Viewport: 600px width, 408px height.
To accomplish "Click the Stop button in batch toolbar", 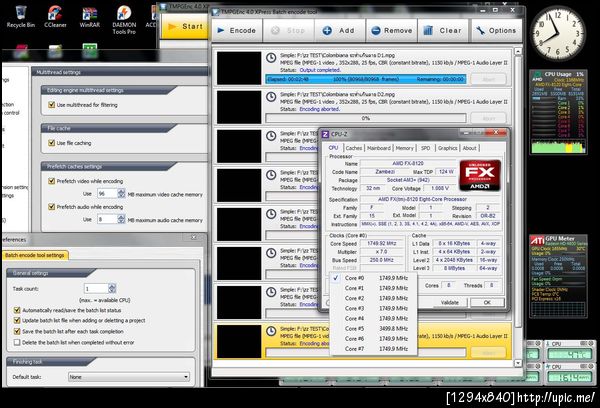I will pyautogui.click(x=289, y=31).
